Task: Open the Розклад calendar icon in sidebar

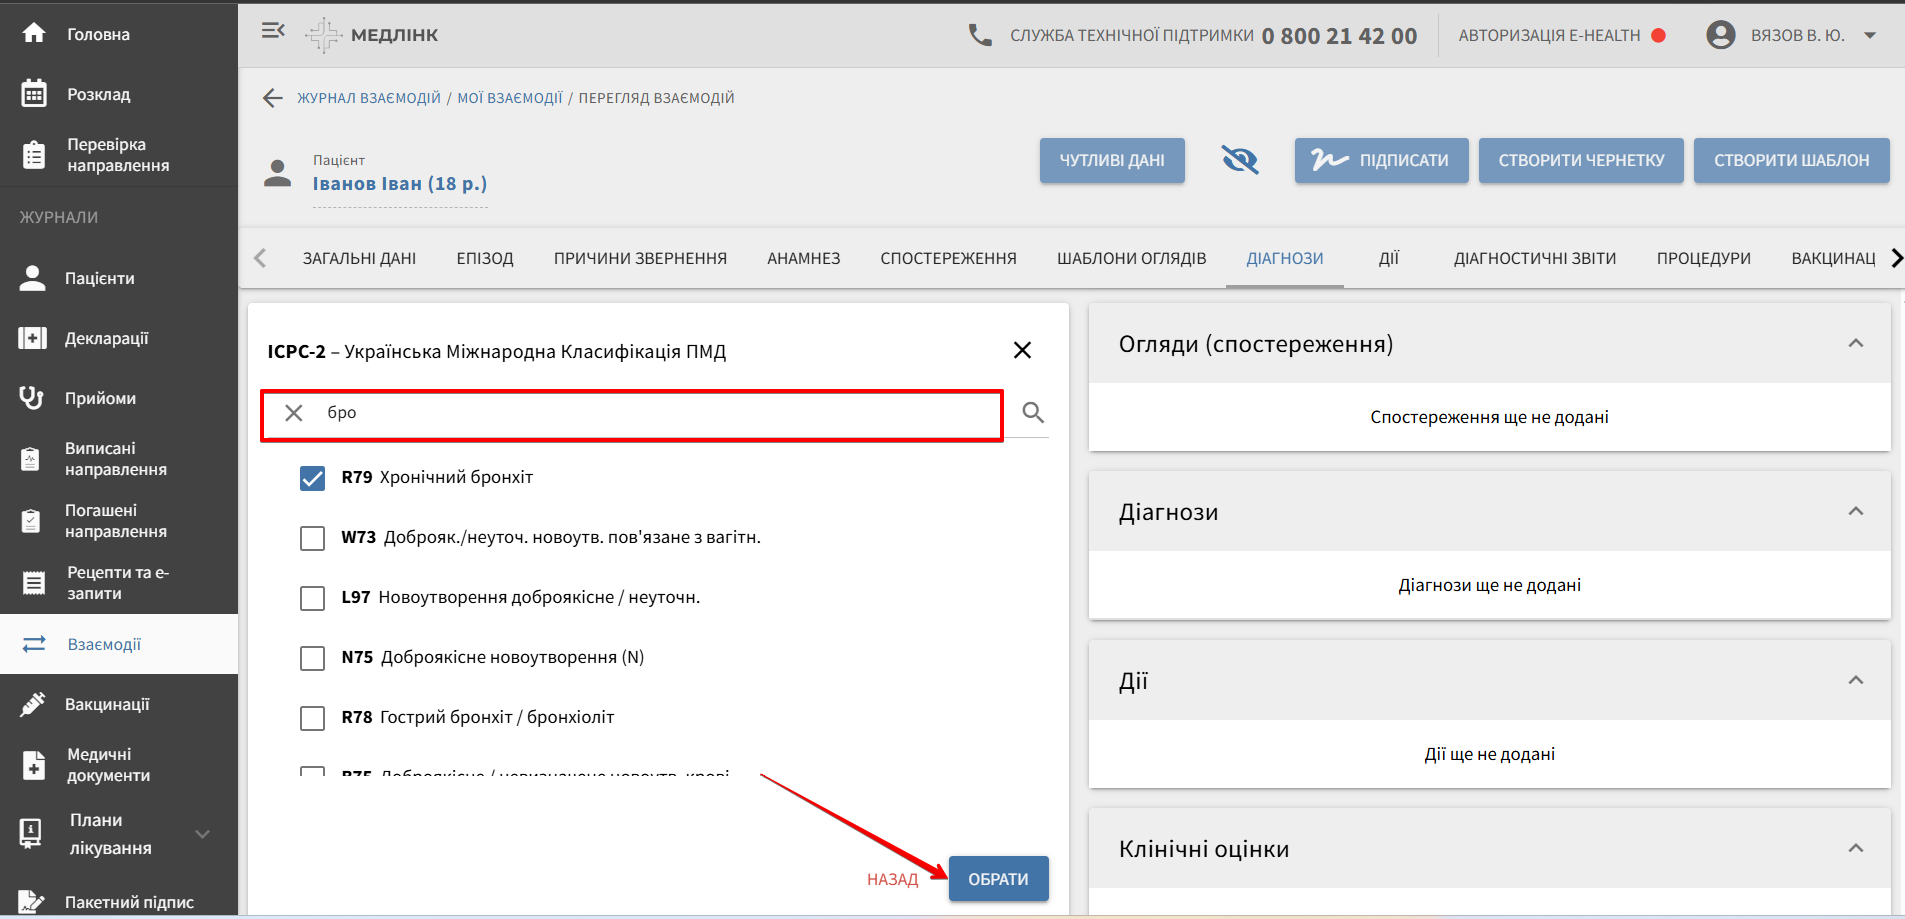Action: 34,94
